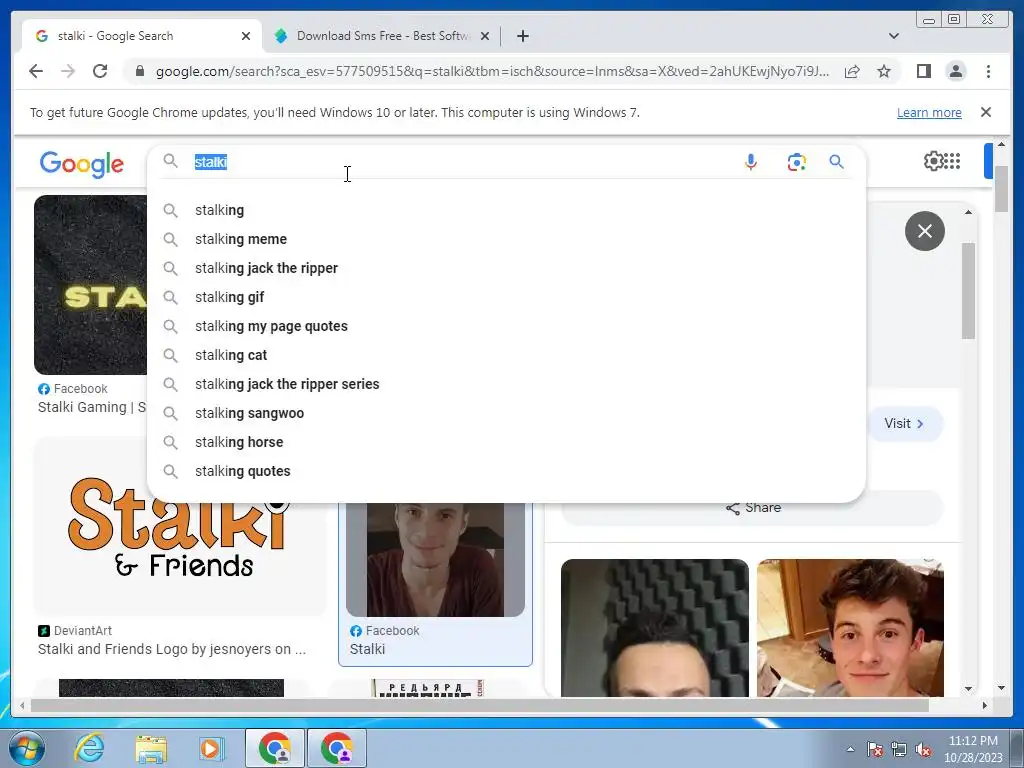Click the forward navigation arrow
This screenshot has width=1024, height=768.
[x=68, y=71]
